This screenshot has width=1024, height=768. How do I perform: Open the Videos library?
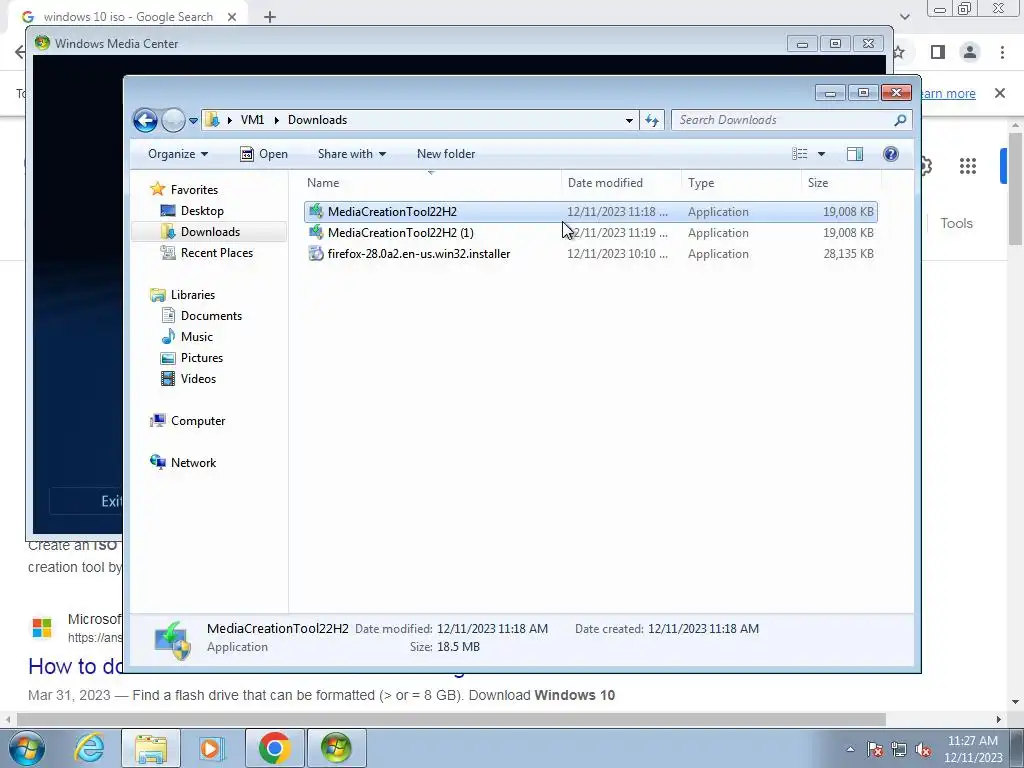tap(198, 379)
